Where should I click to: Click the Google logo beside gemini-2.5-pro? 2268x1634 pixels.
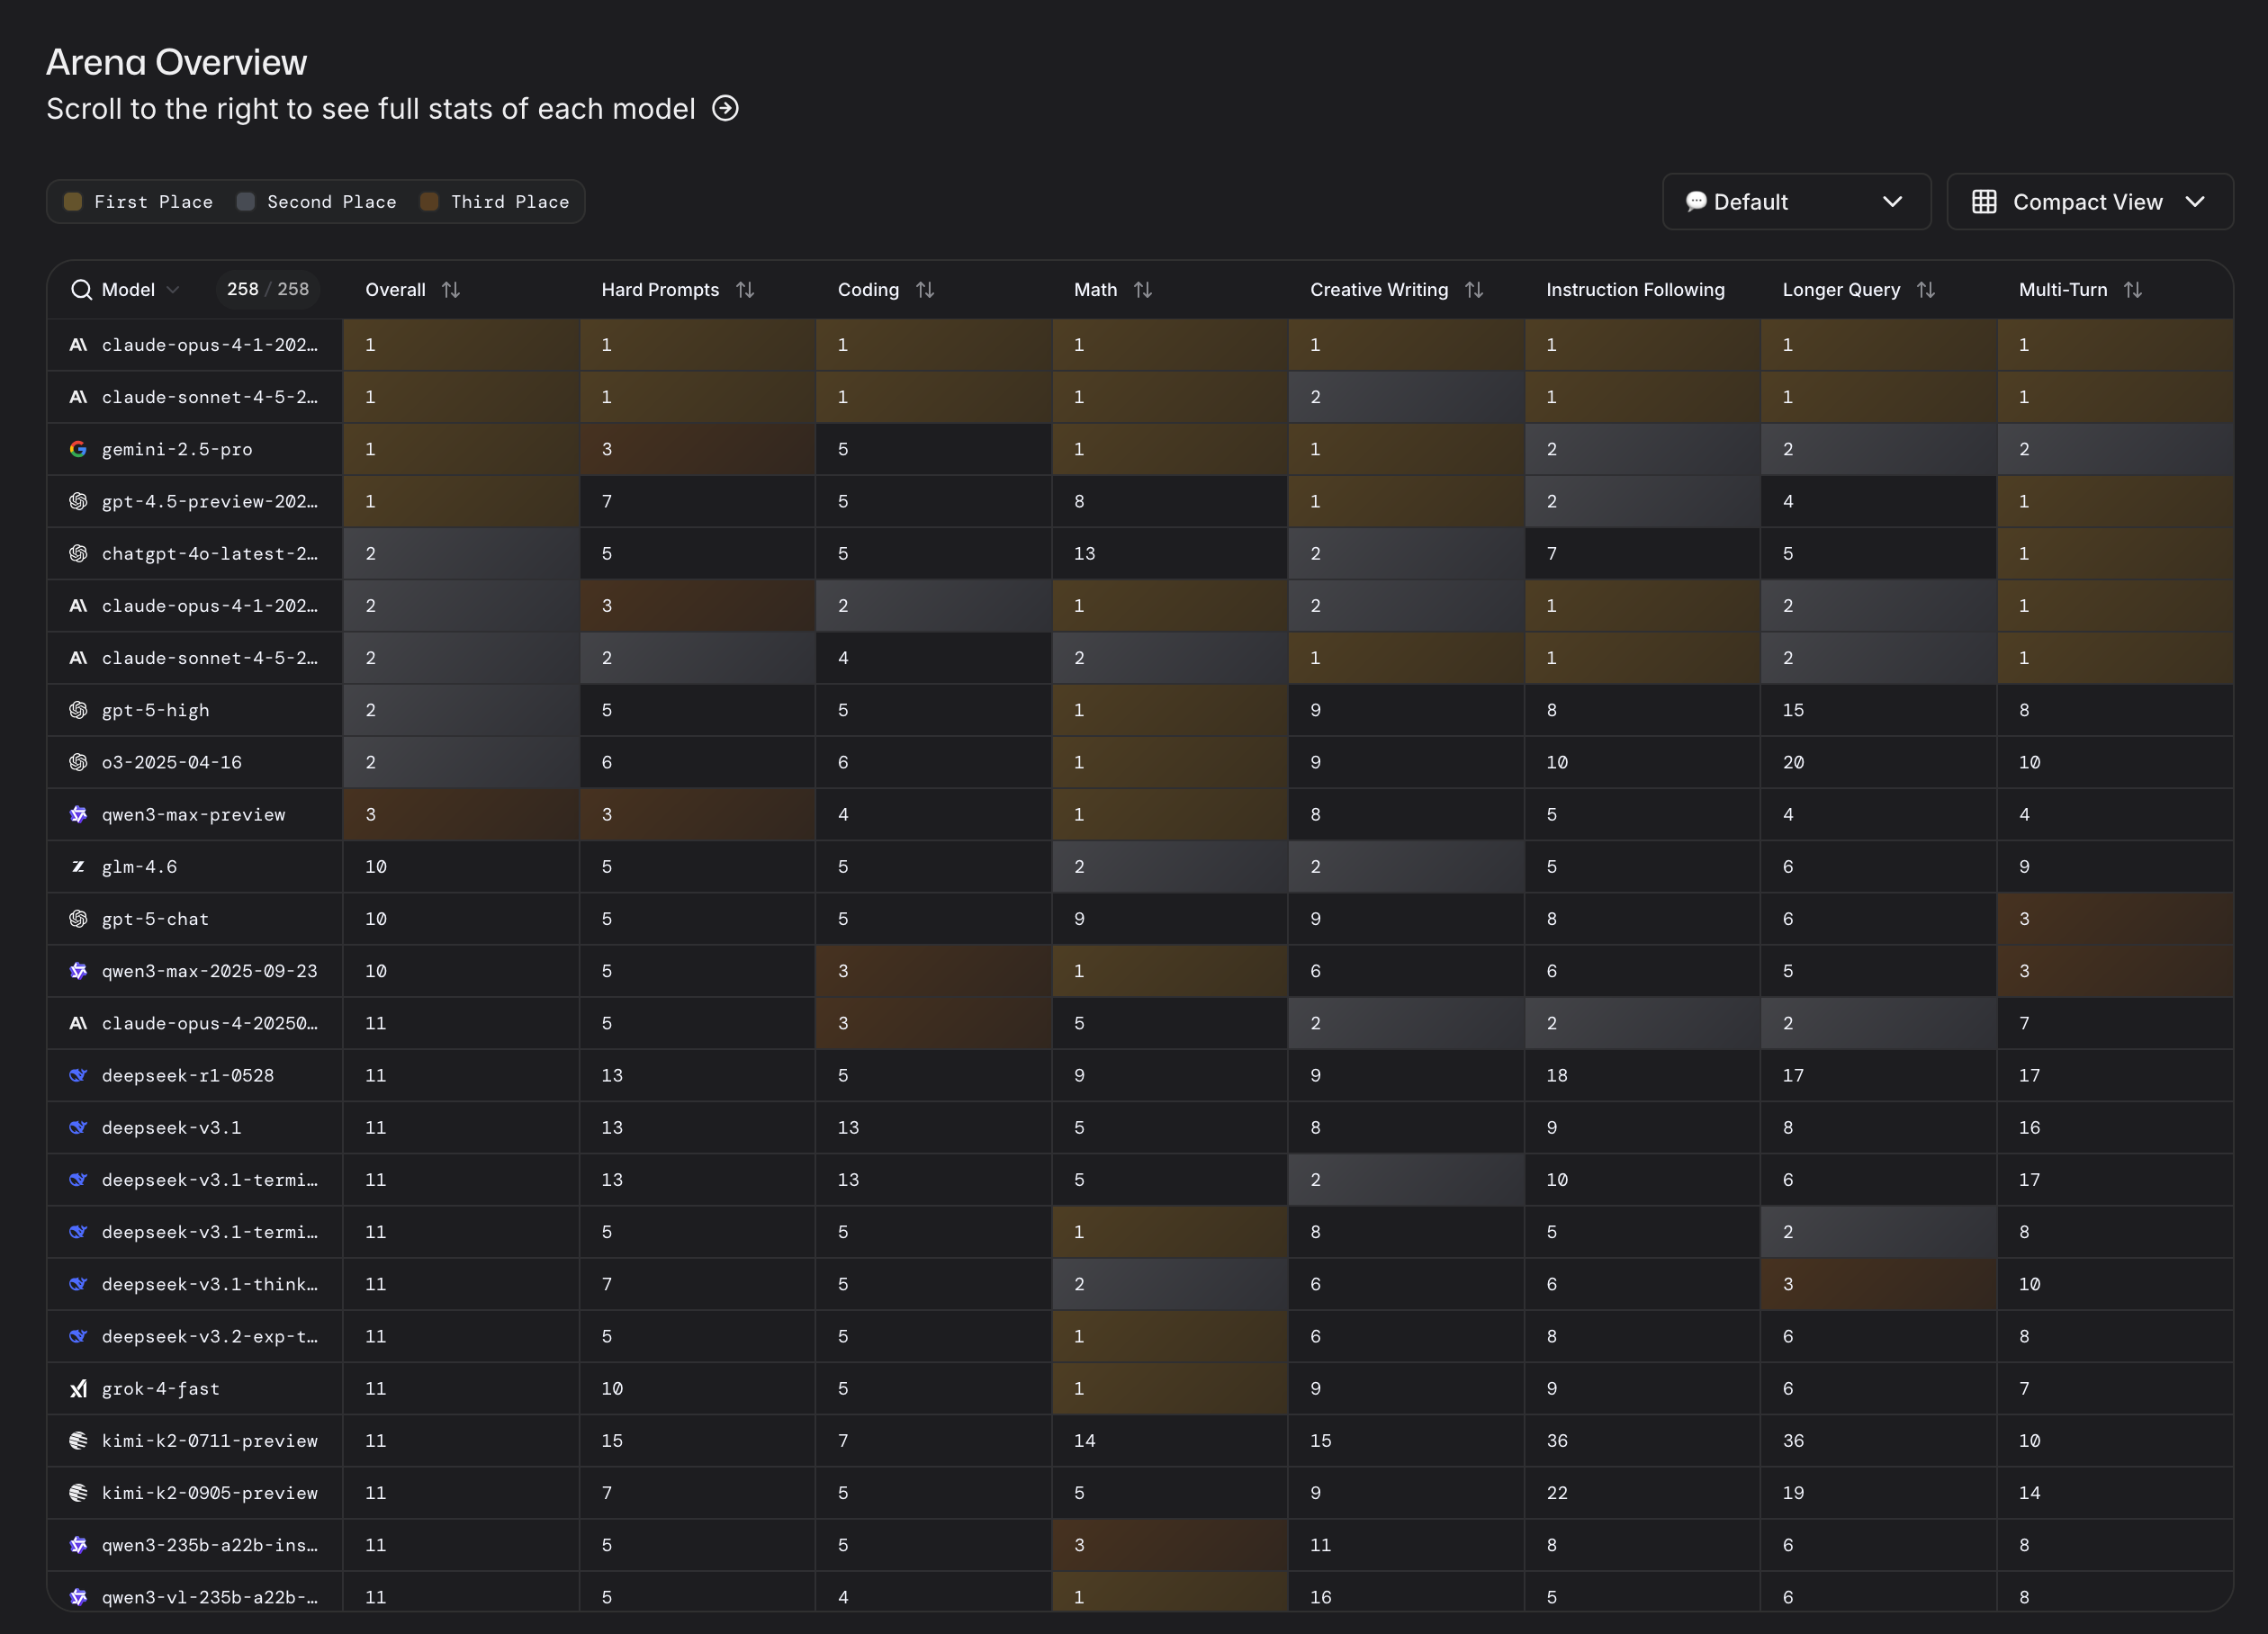pyautogui.click(x=78, y=450)
